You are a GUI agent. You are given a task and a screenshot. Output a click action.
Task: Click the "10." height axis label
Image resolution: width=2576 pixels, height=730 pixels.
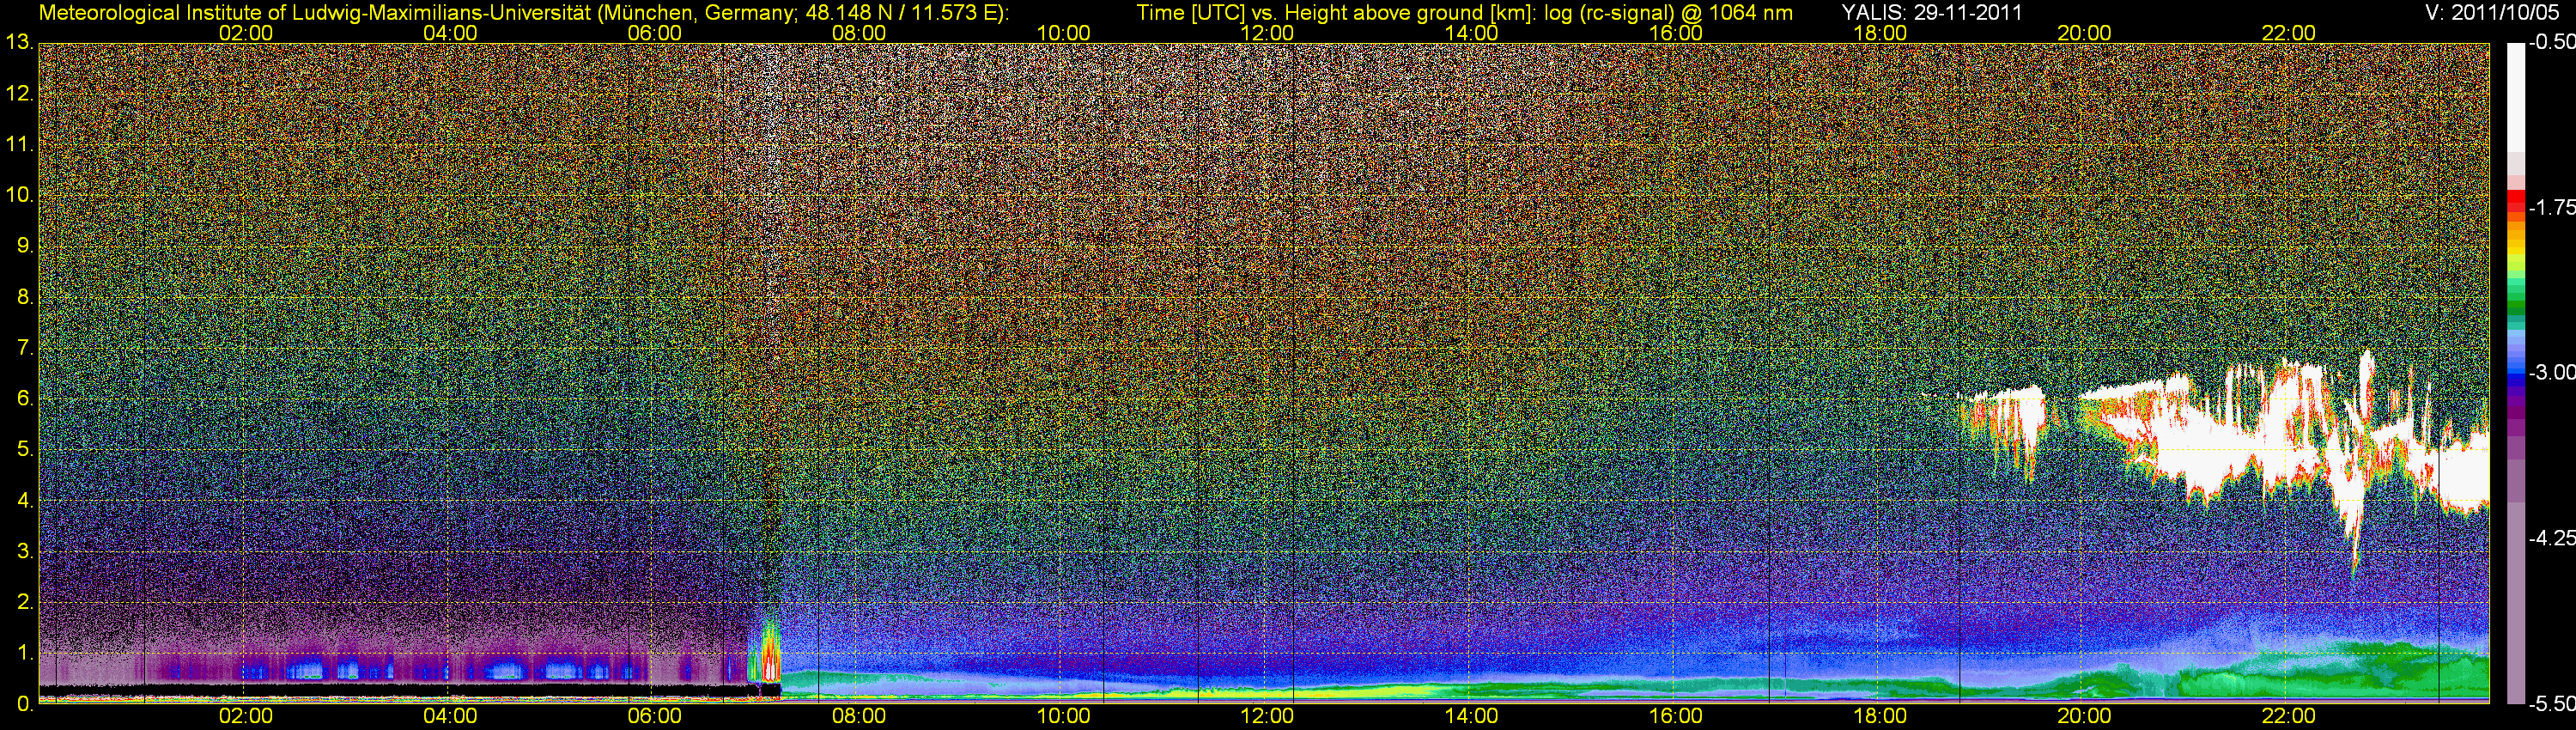pyautogui.click(x=20, y=196)
